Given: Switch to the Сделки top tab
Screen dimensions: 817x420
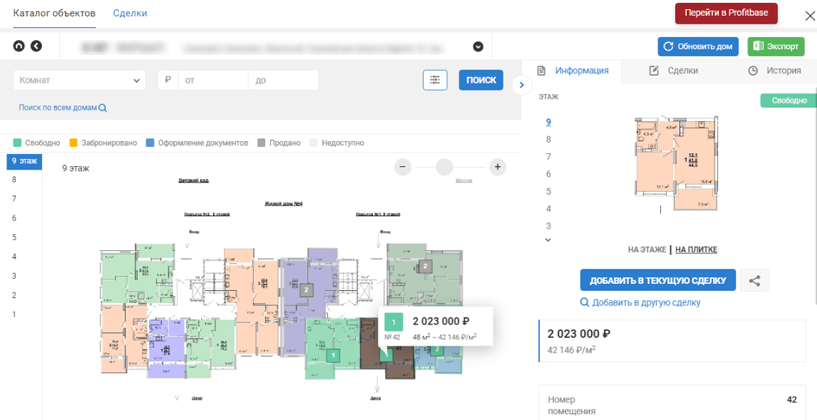Looking at the screenshot, I should click(x=130, y=13).
